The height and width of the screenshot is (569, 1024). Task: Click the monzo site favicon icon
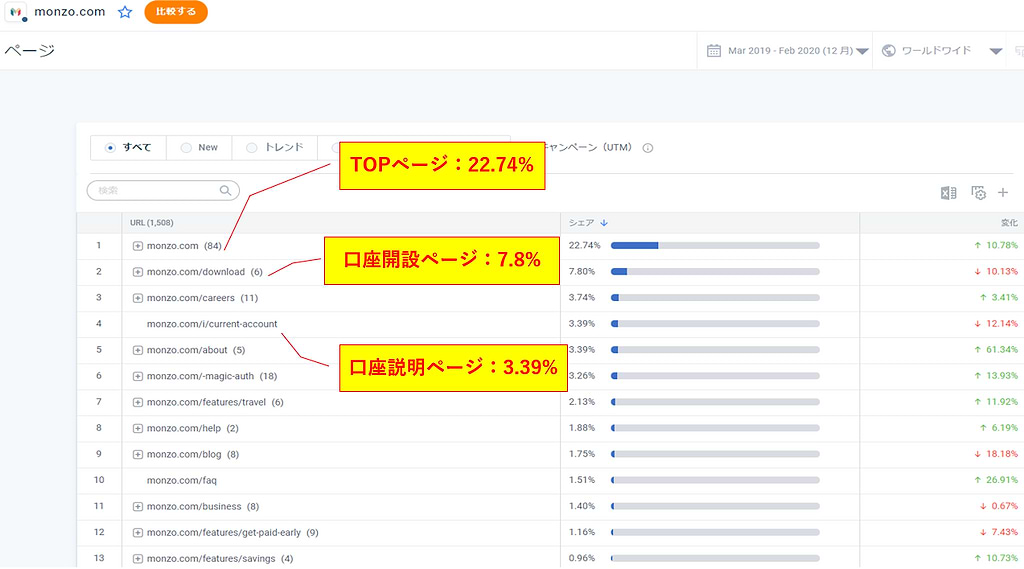tap(16, 12)
